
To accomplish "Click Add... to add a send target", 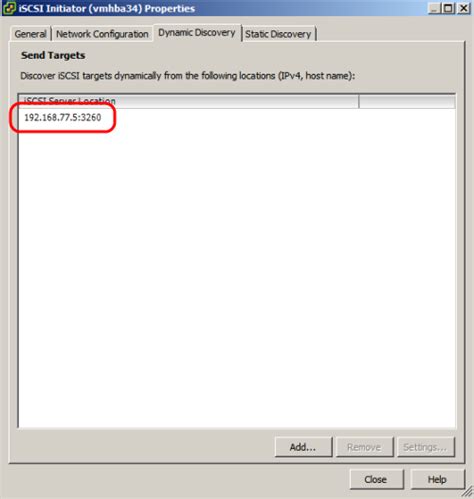I will click(x=303, y=447).
